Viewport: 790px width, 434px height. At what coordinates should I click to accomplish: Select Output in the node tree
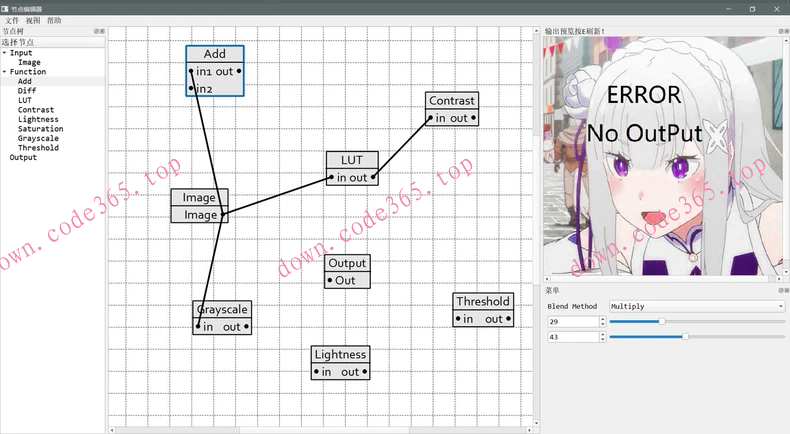[23, 157]
